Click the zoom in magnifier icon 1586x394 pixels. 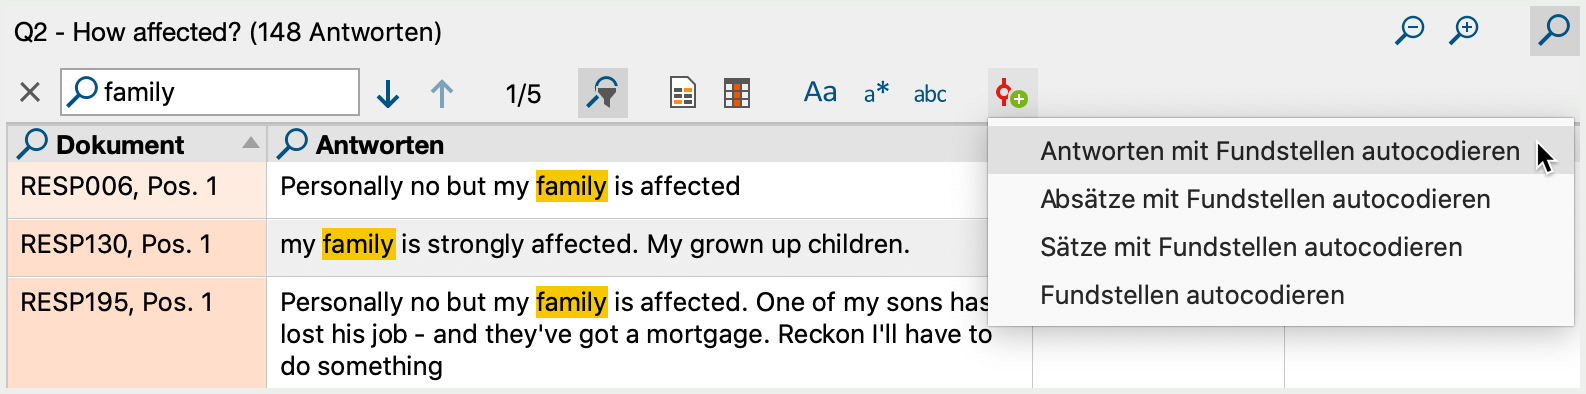point(1464,31)
